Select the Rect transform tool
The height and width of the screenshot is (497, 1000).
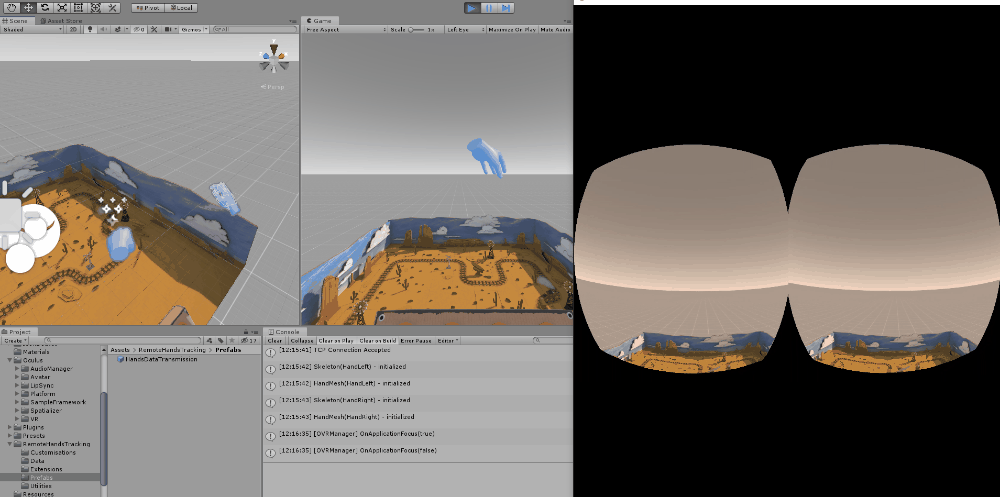(x=78, y=8)
